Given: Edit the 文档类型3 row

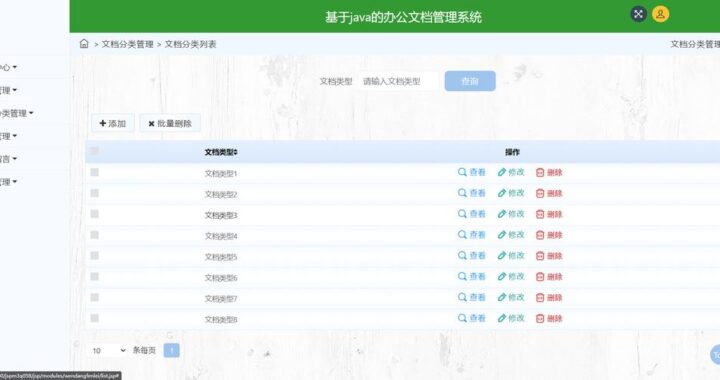Looking at the screenshot, I should [511, 214].
